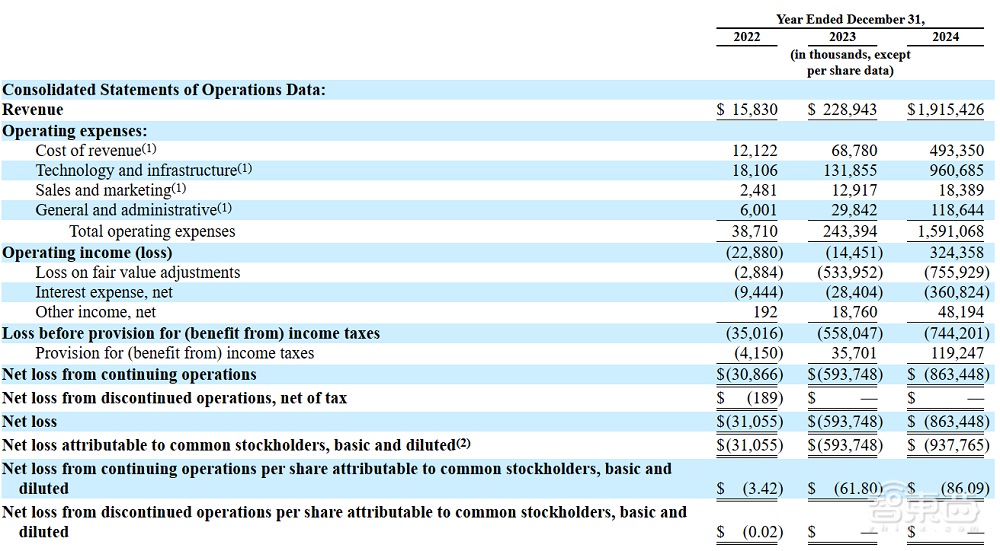The width and height of the screenshot is (1000, 551).
Task: Click the 'Consolidated Statements of Operations Data:' title
Action: click(164, 90)
